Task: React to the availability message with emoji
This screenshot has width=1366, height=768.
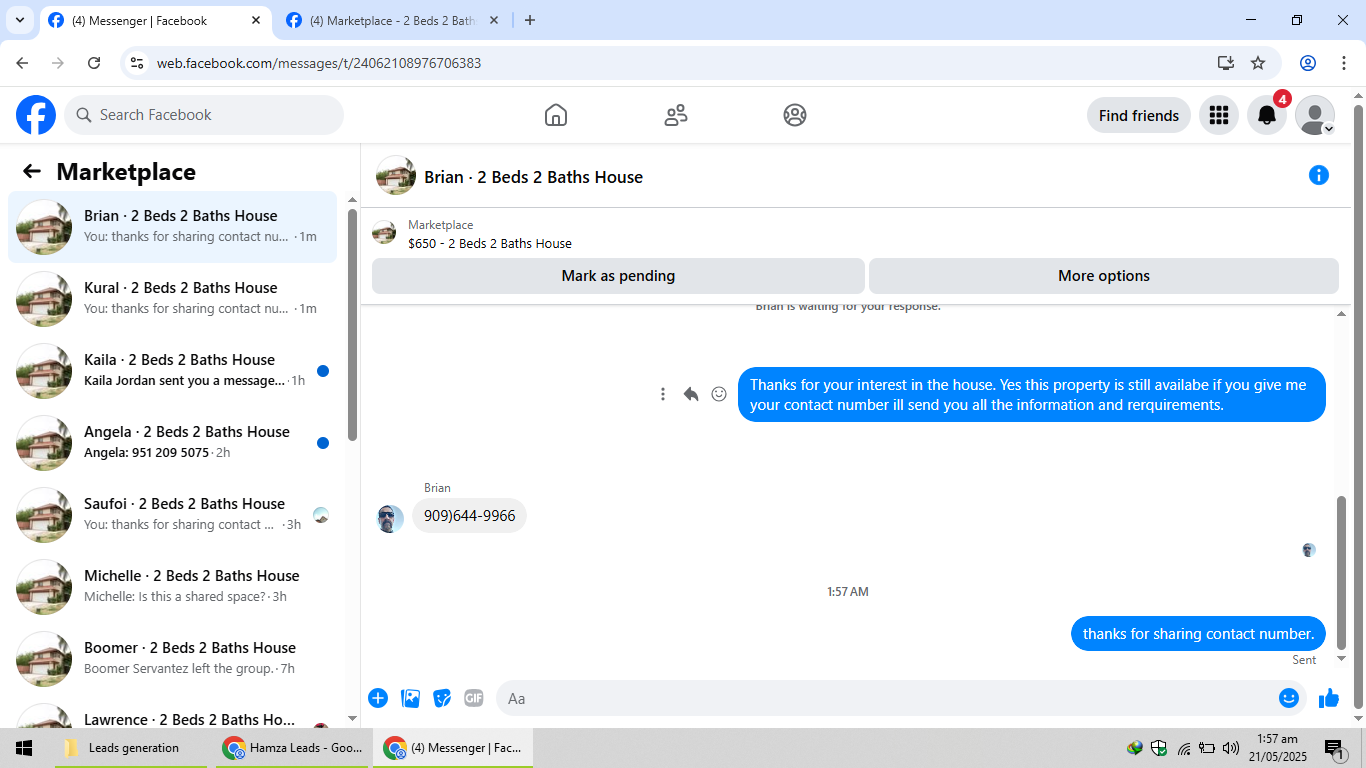Action: tap(719, 394)
